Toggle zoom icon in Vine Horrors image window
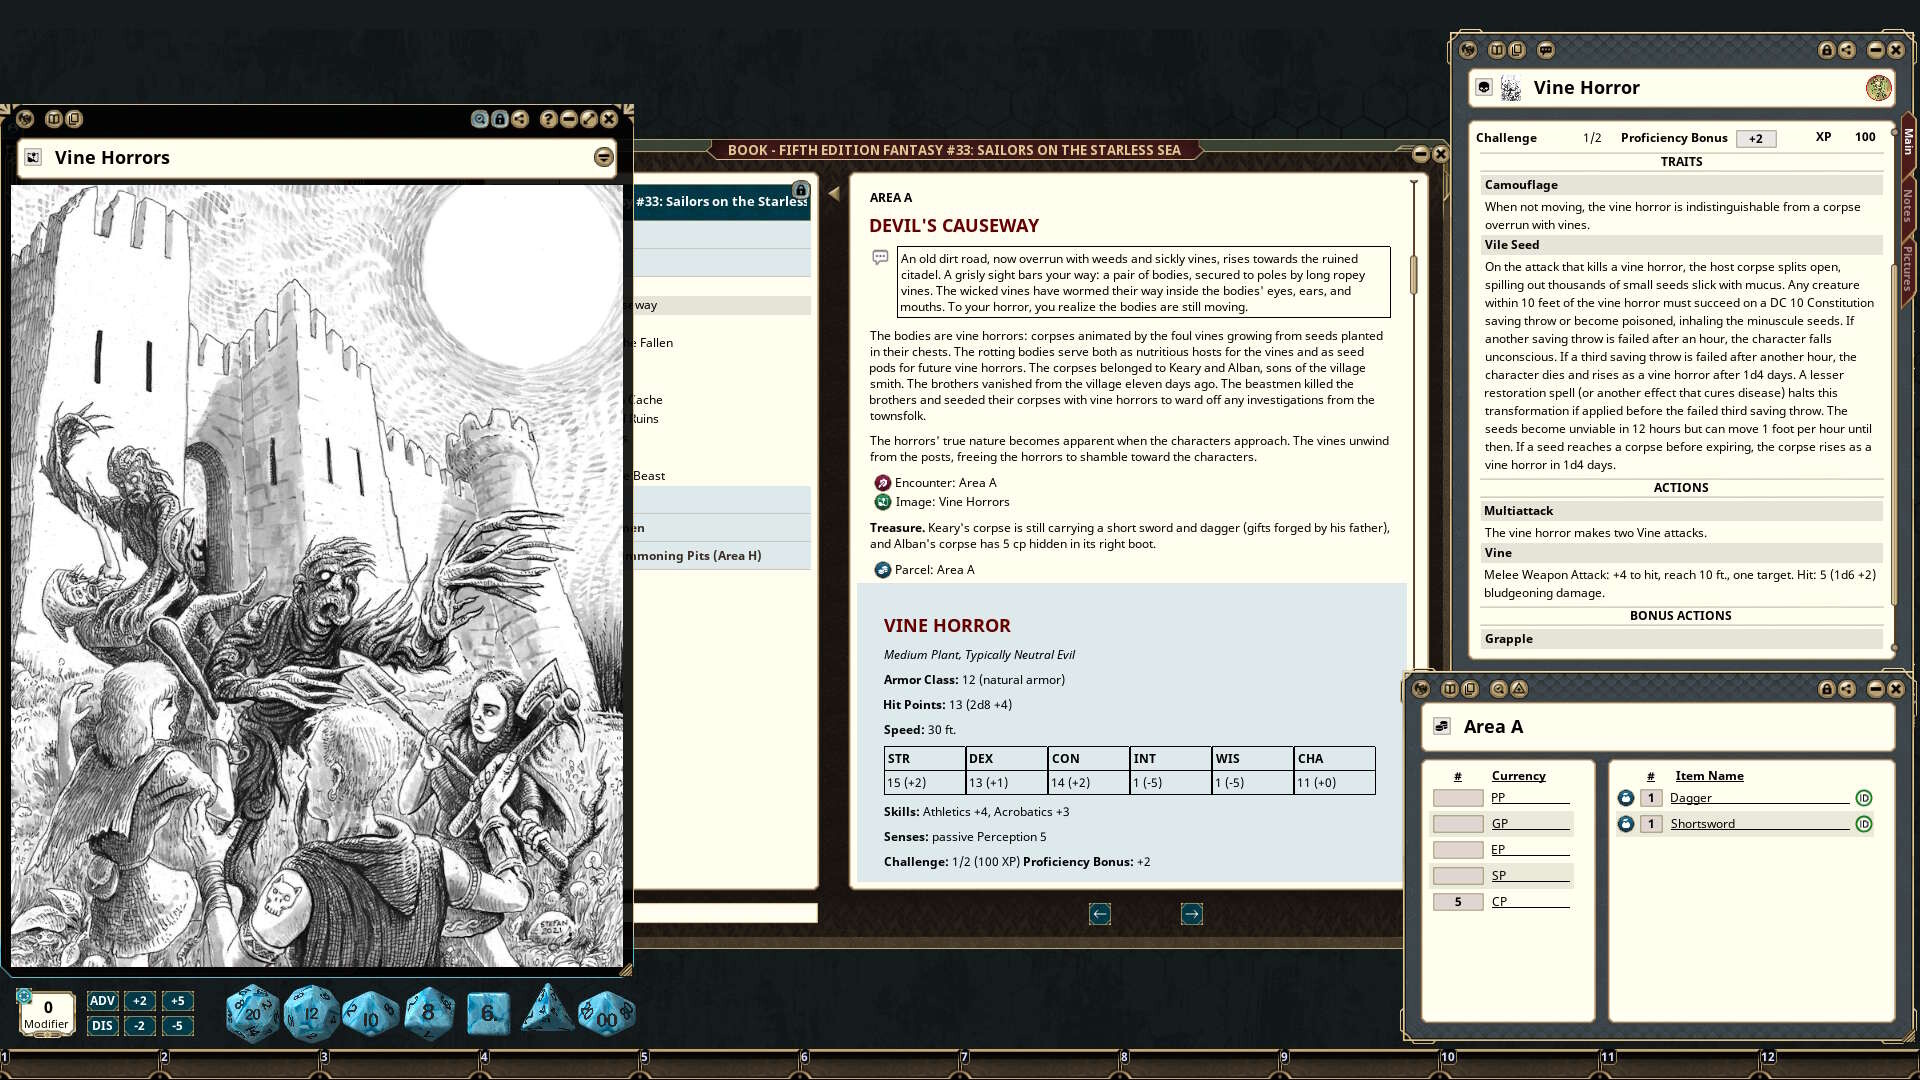Screen dimensions: 1920x1080 click(x=480, y=119)
